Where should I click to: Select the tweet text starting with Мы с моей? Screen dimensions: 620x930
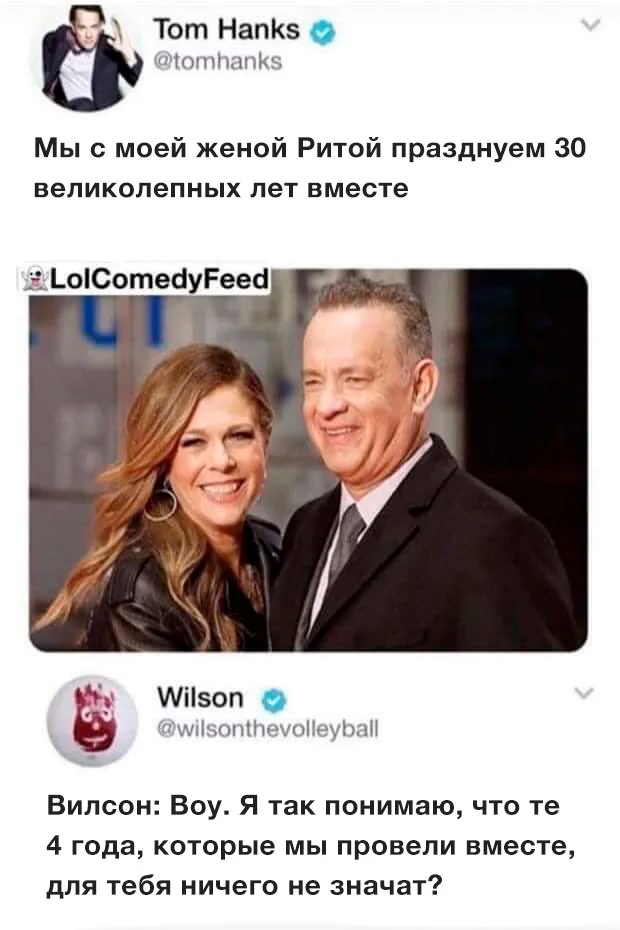pyautogui.click(x=310, y=168)
